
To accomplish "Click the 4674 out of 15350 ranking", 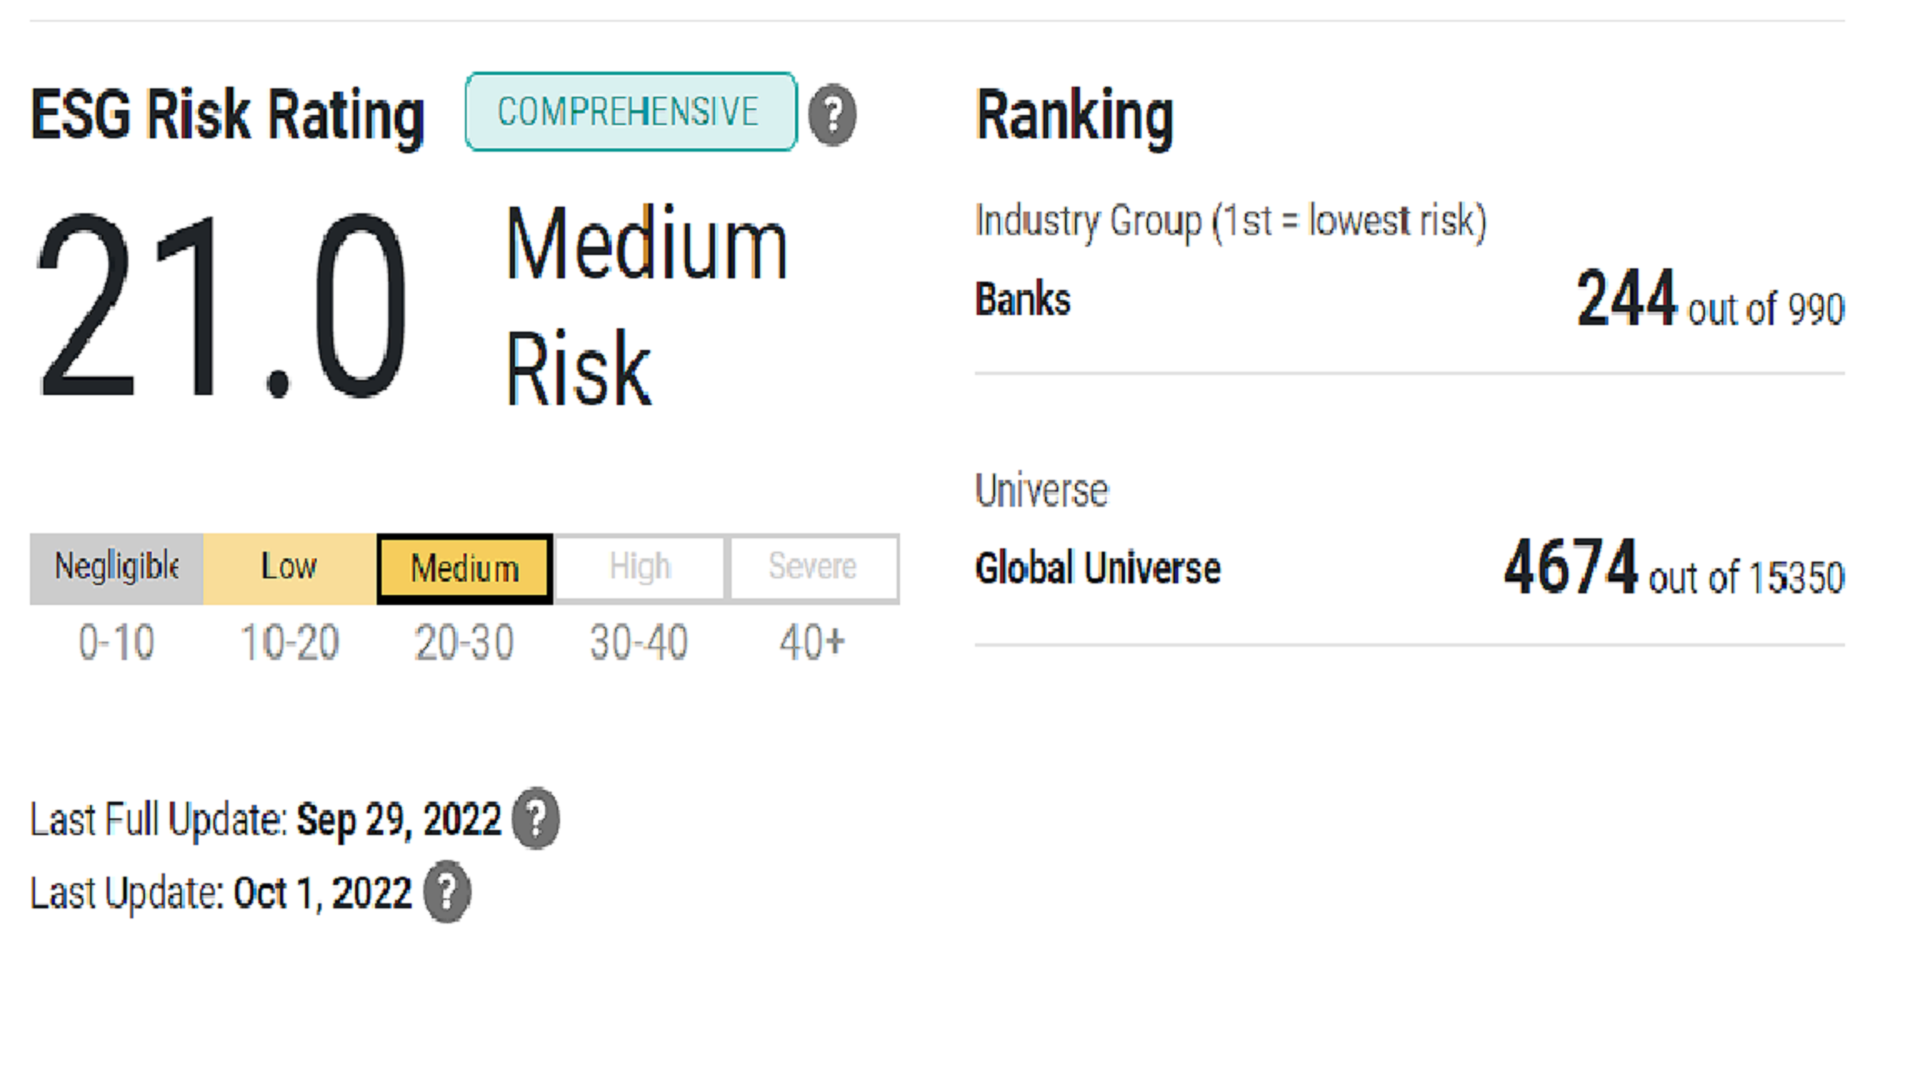I will (x=1673, y=569).
